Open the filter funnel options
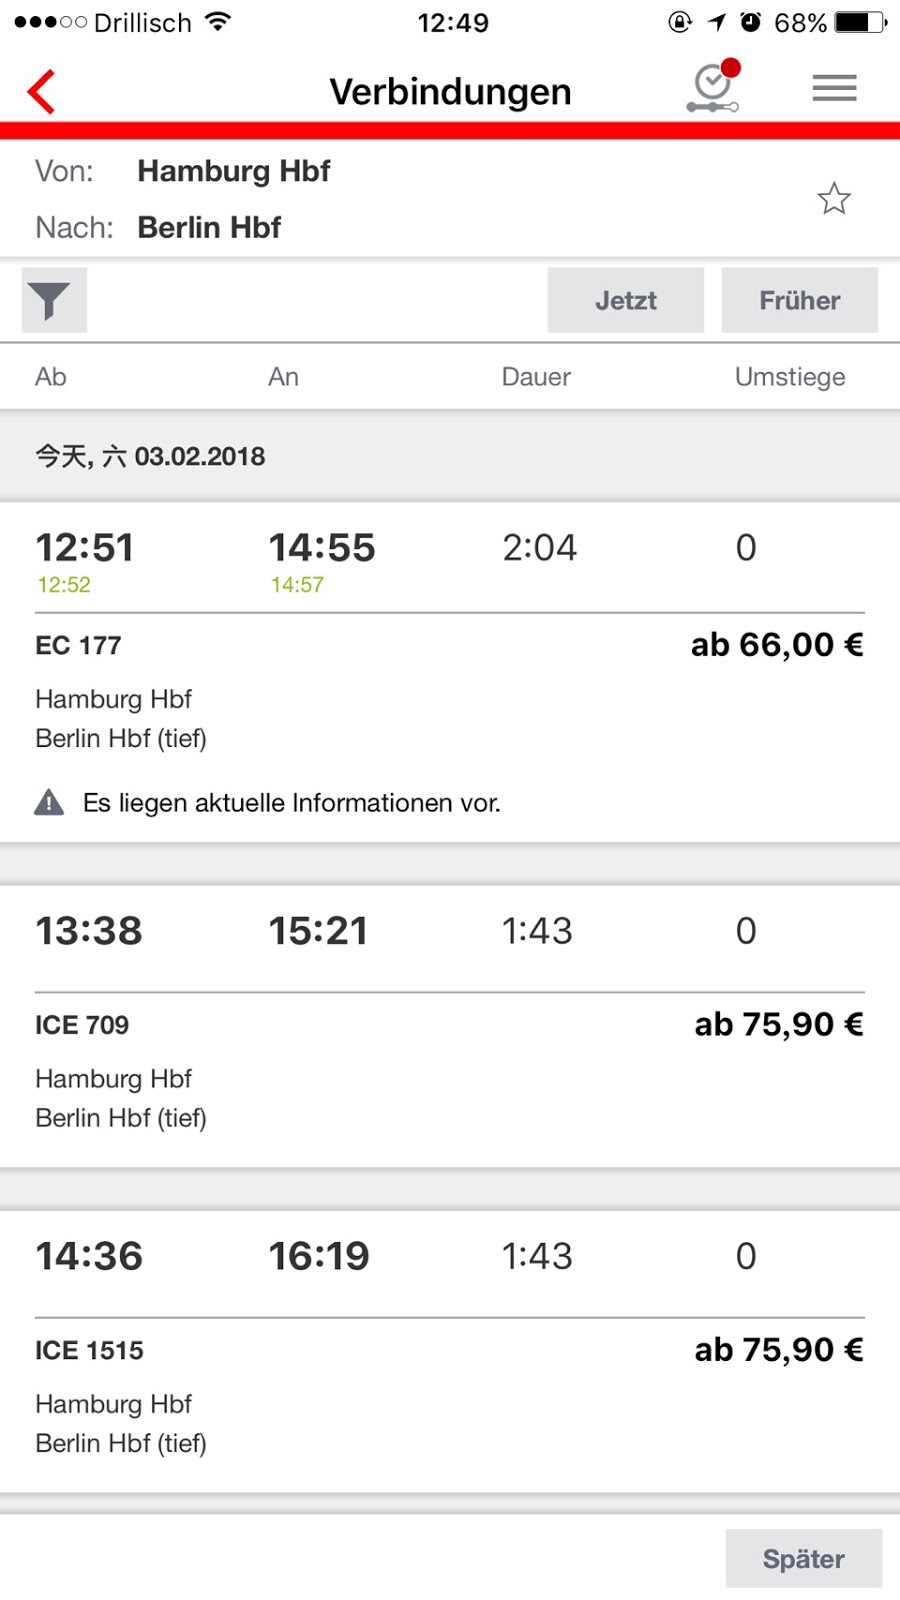The height and width of the screenshot is (1600, 900). coord(54,300)
